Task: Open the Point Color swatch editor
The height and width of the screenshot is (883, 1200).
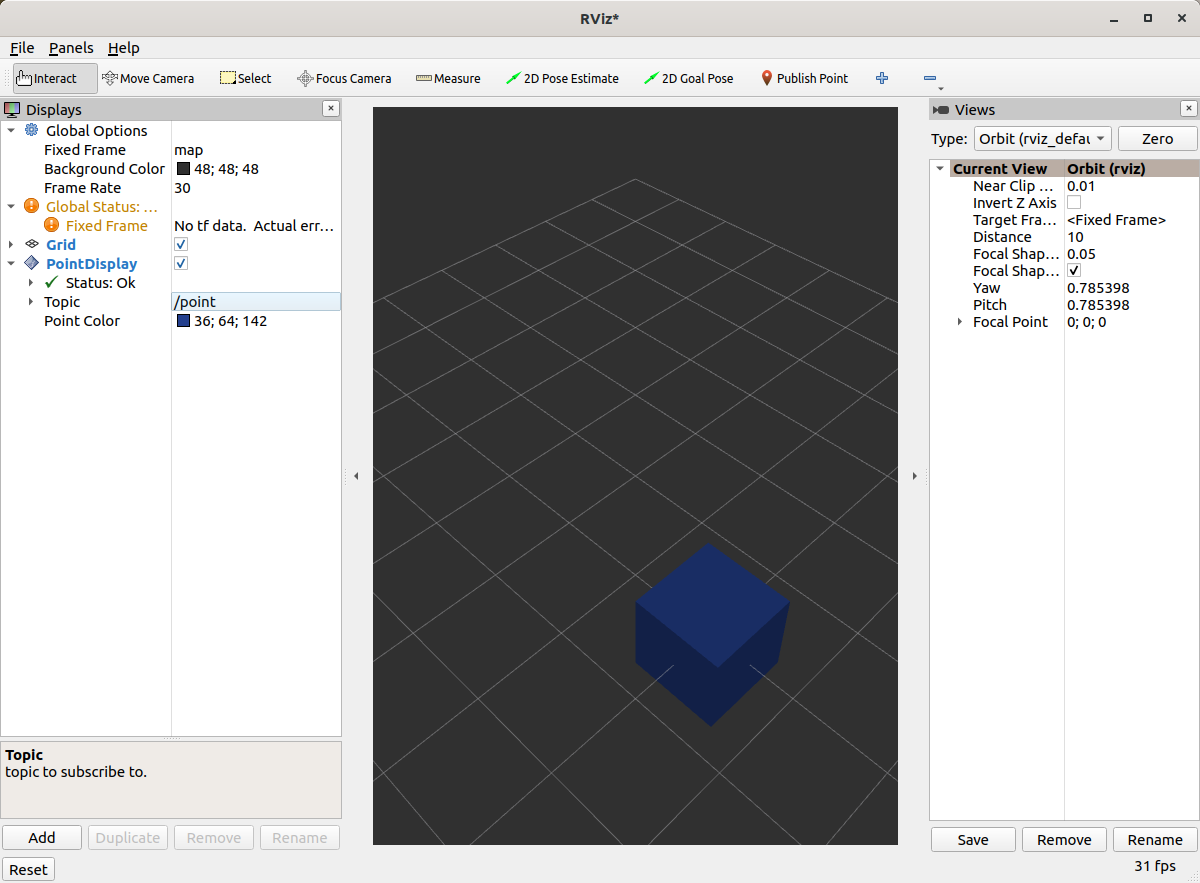Action: [x=181, y=320]
